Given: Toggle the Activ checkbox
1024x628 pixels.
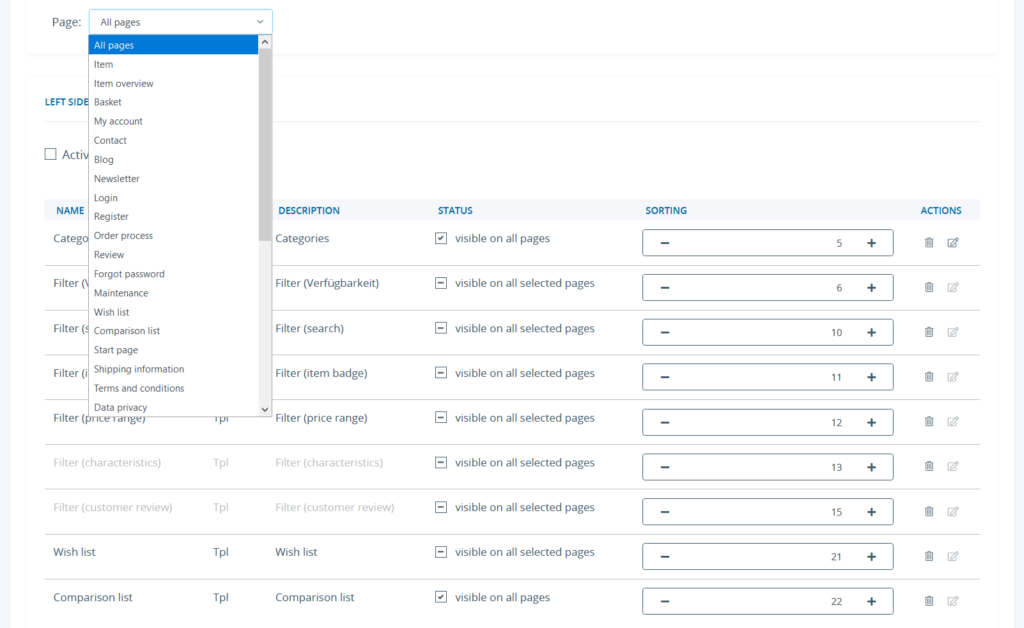Looking at the screenshot, I should pyautogui.click(x=51, y=153).
